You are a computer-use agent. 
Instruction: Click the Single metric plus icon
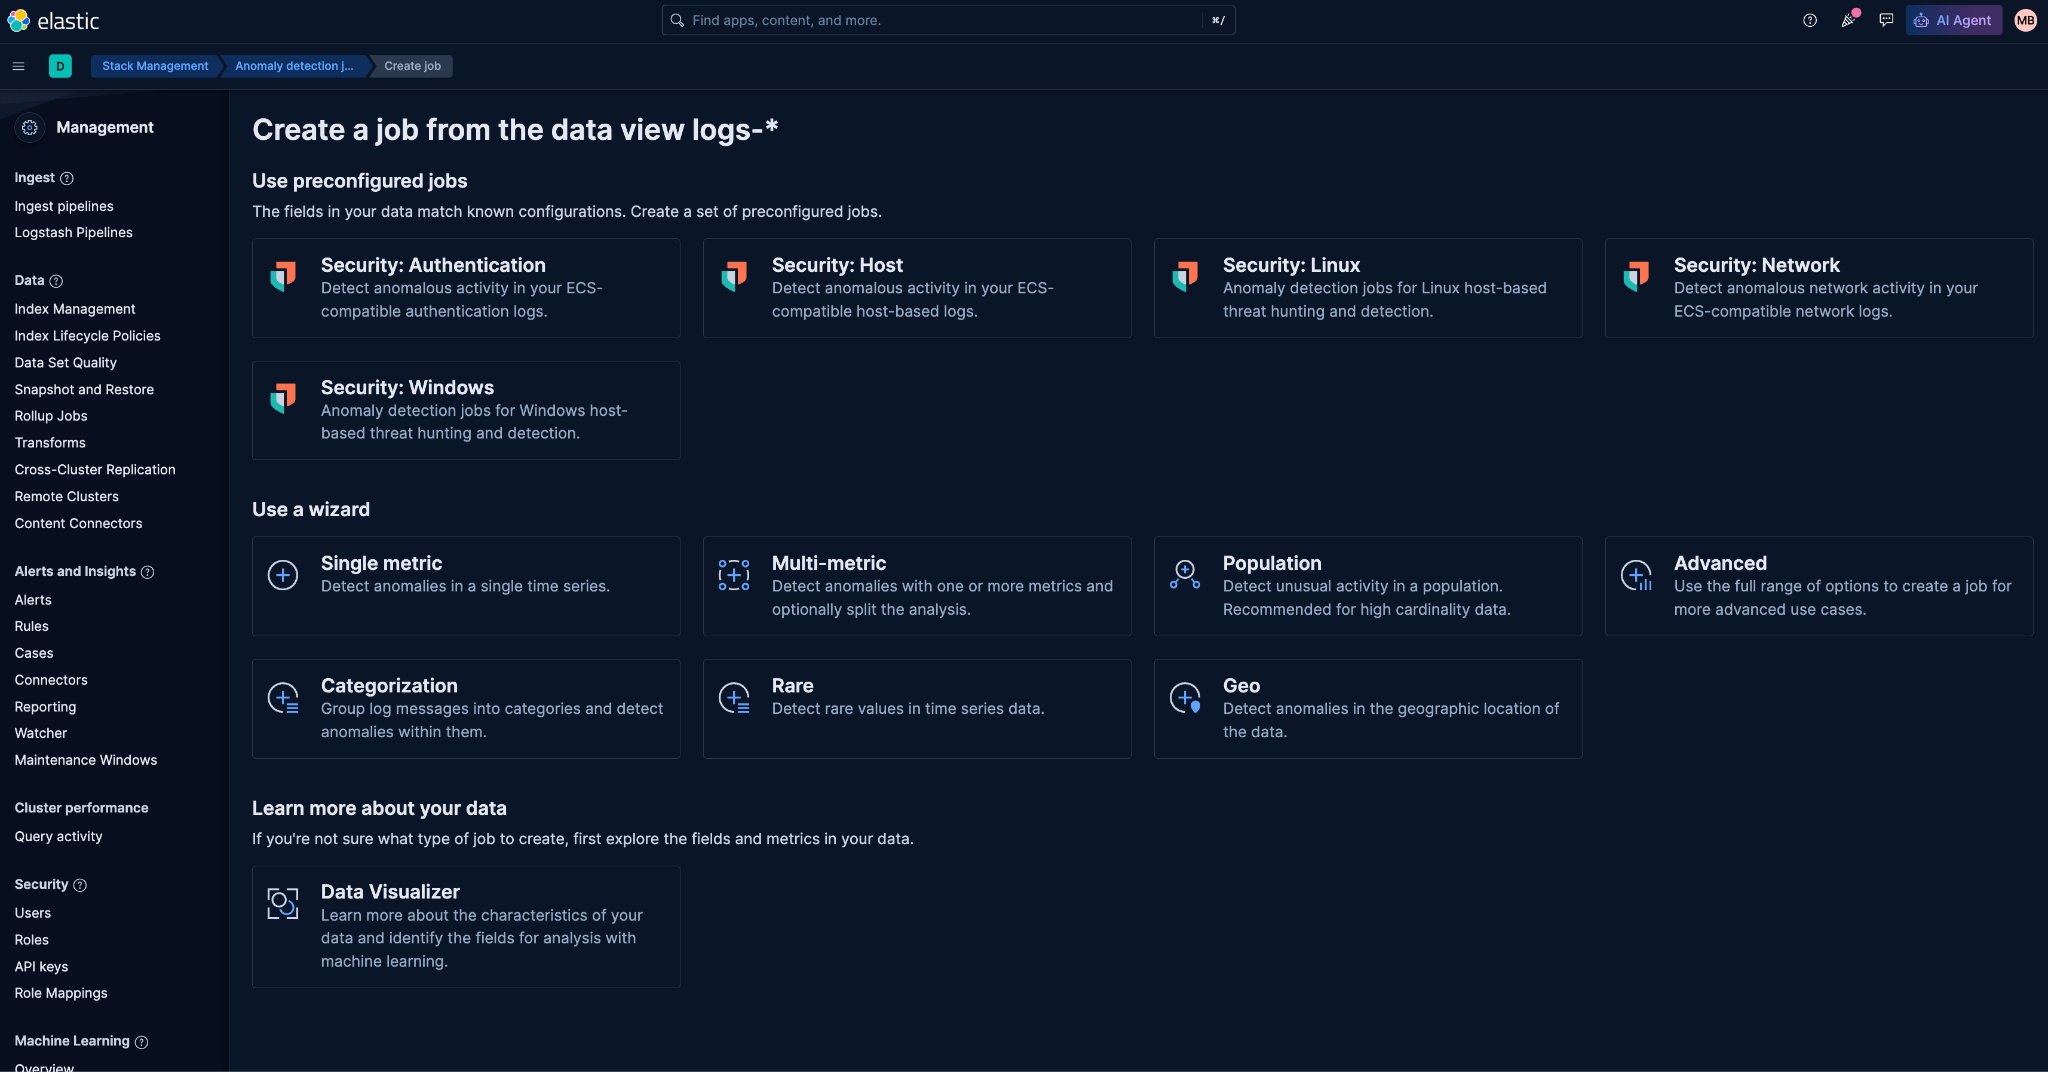283,575
